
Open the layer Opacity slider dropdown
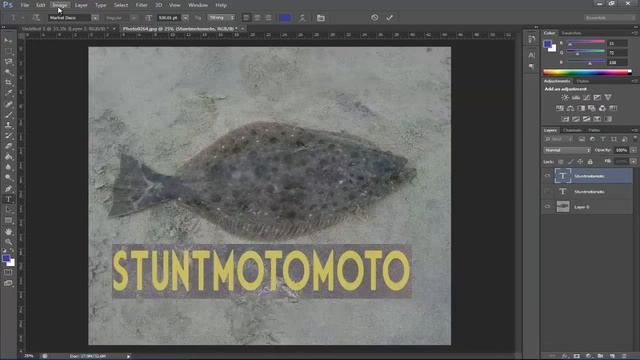(x=633, y=150)
